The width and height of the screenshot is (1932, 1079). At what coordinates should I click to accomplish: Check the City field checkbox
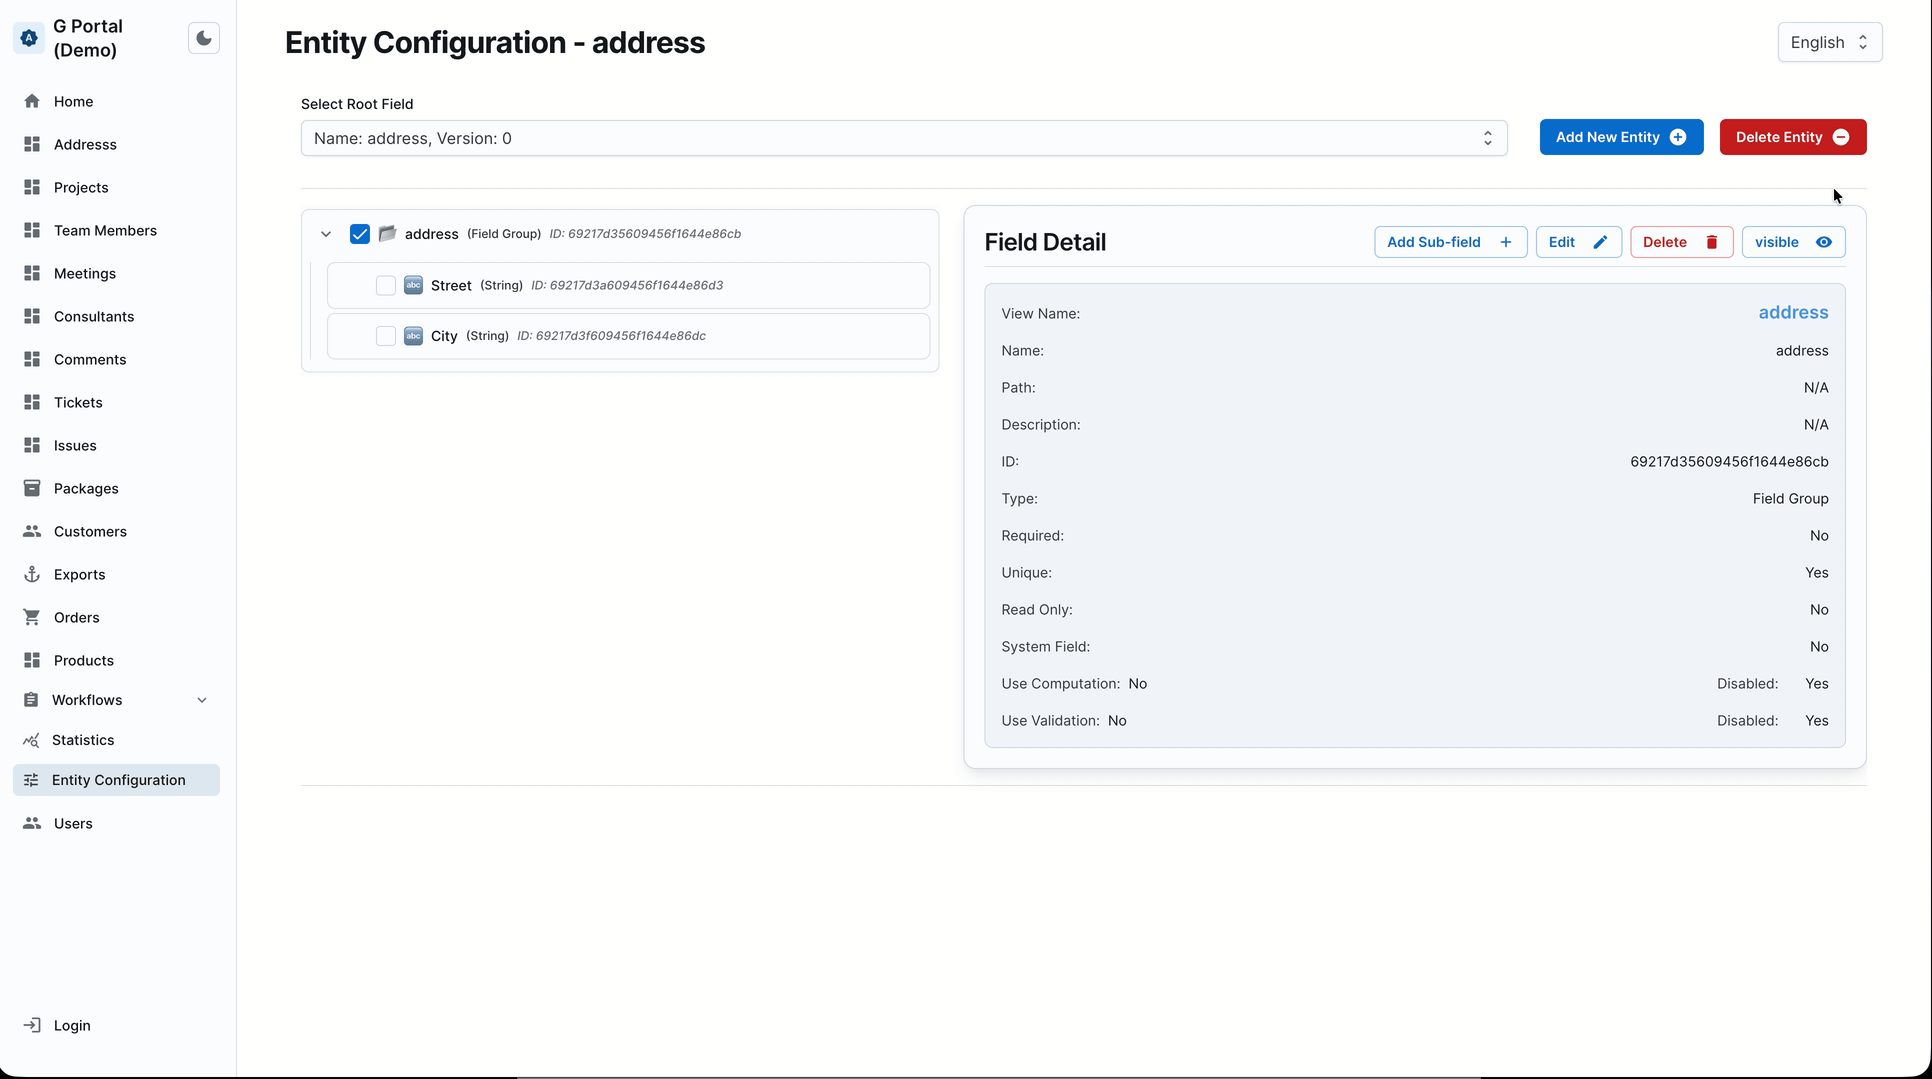coord(386,336)
